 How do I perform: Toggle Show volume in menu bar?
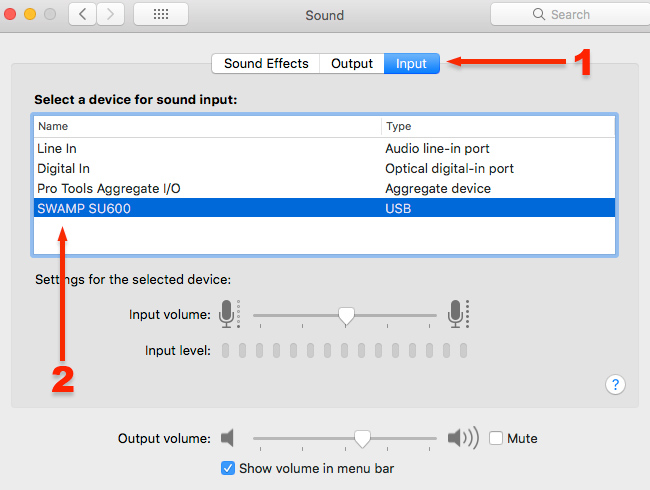tap(228, 467)
